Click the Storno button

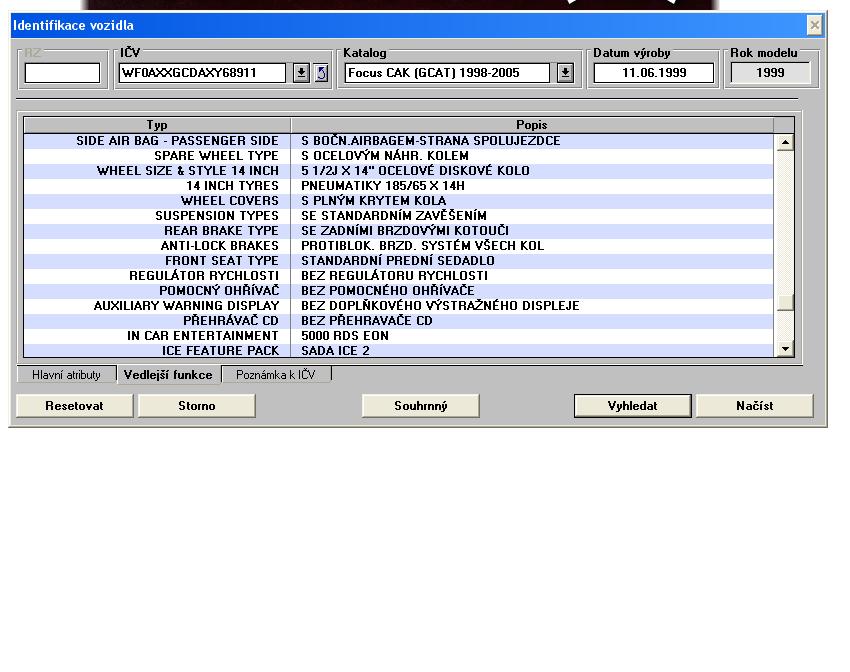[196, 405]
